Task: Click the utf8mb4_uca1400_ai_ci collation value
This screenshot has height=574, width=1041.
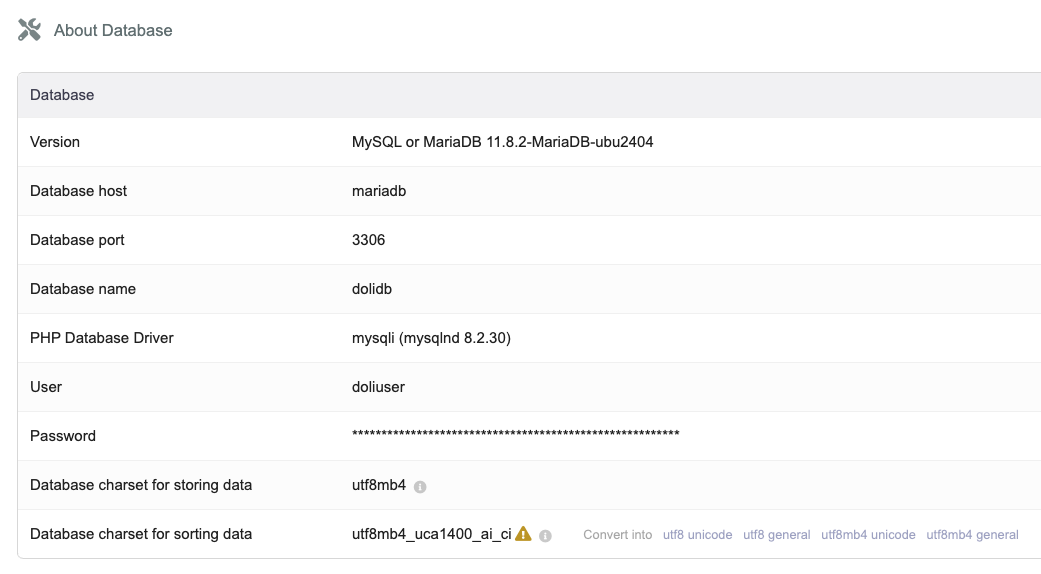Action: coord(431,534)
